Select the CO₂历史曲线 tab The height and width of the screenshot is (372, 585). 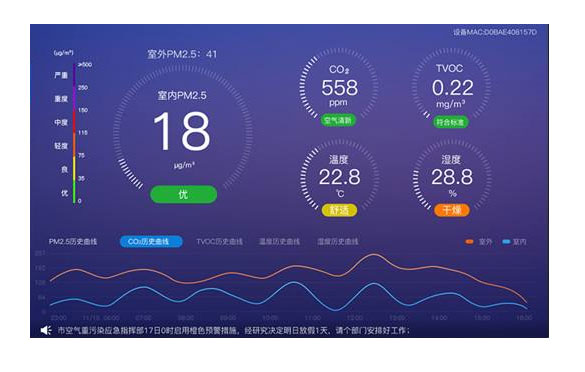pyautogui.click(x=151, y=242)
